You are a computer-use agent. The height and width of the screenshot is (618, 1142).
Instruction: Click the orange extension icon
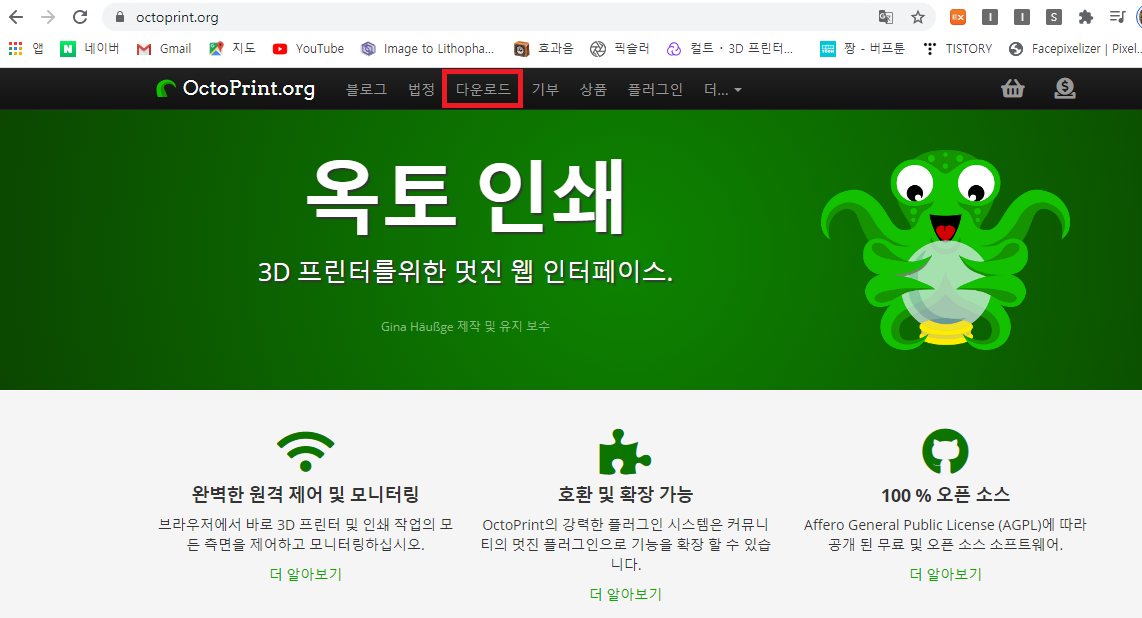[958, 17]
